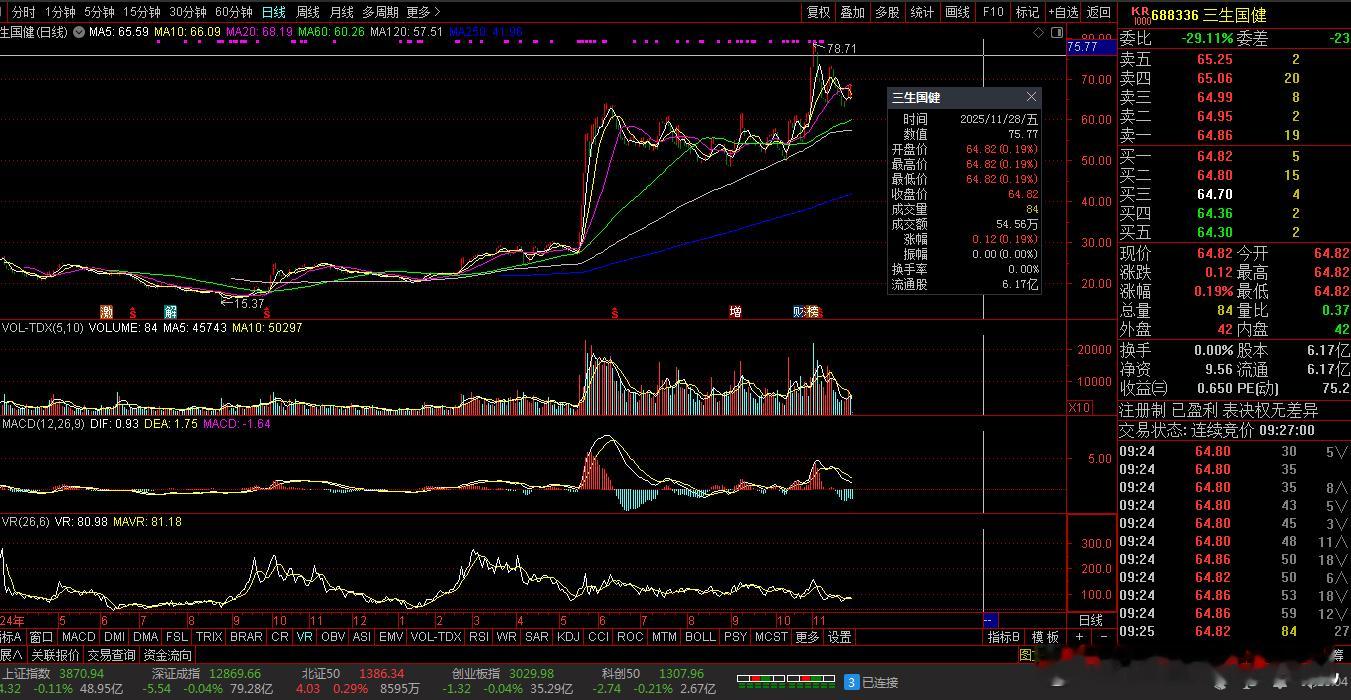Image resolution: width=1351 pixels, height=700 pixels.
Task: Click the square panel icon above the price axis
Action: [x=1058, y=32]
